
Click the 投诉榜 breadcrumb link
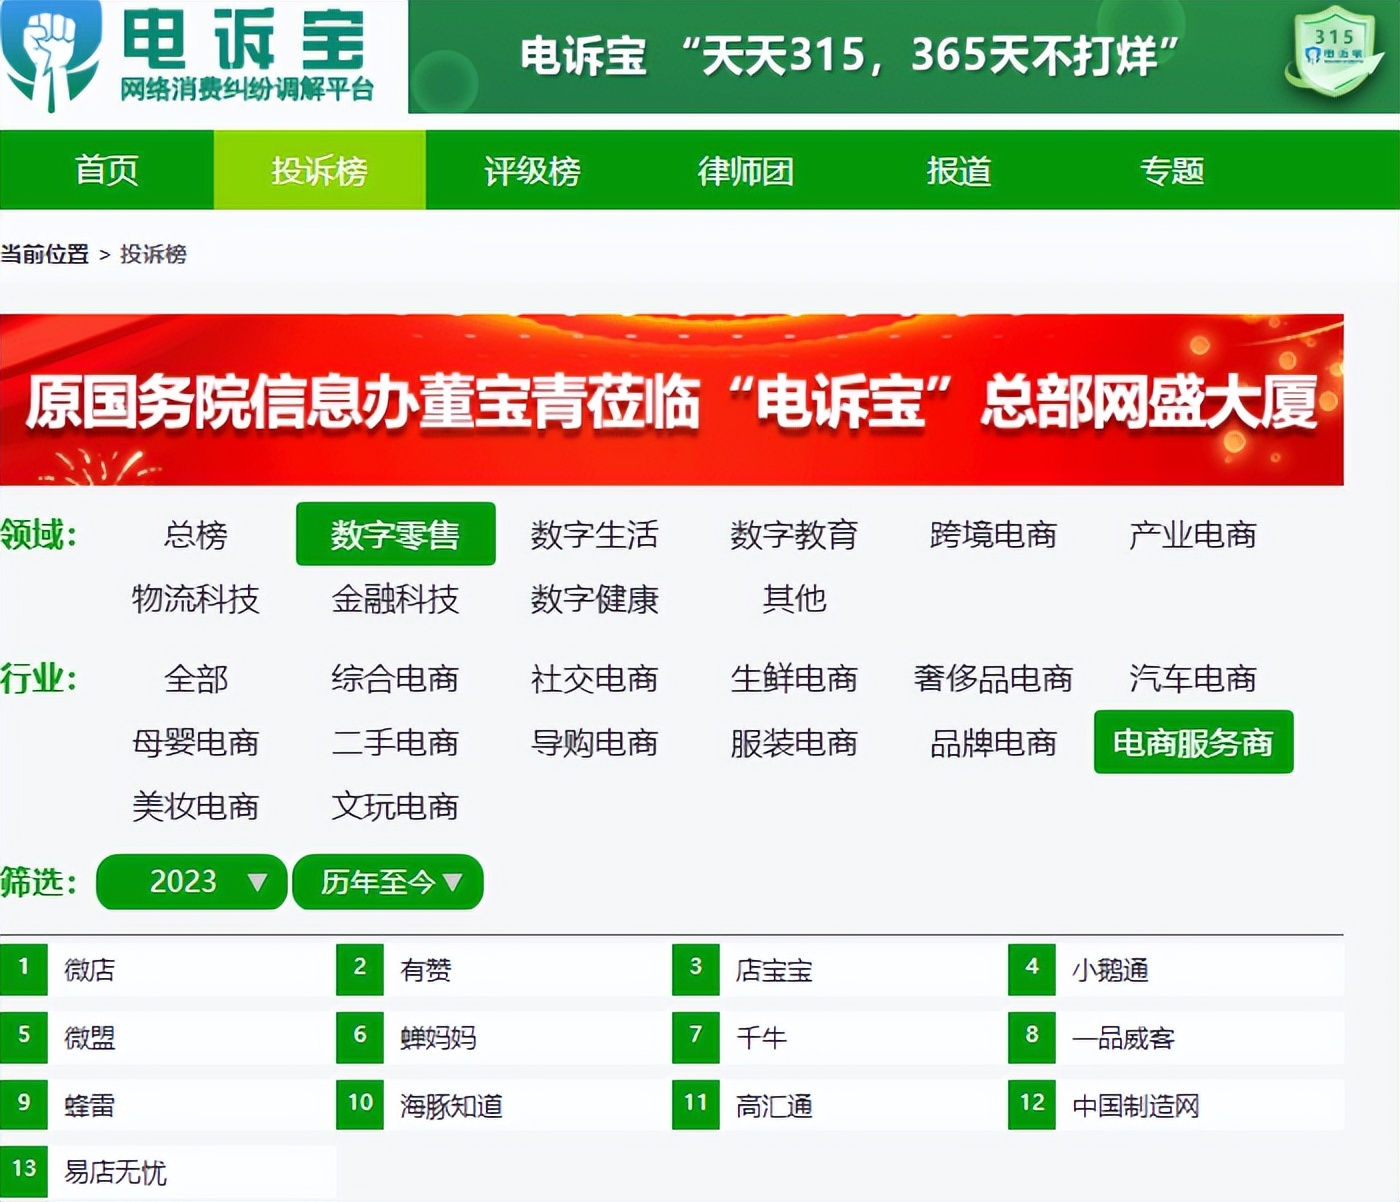(x=153, y=254)
